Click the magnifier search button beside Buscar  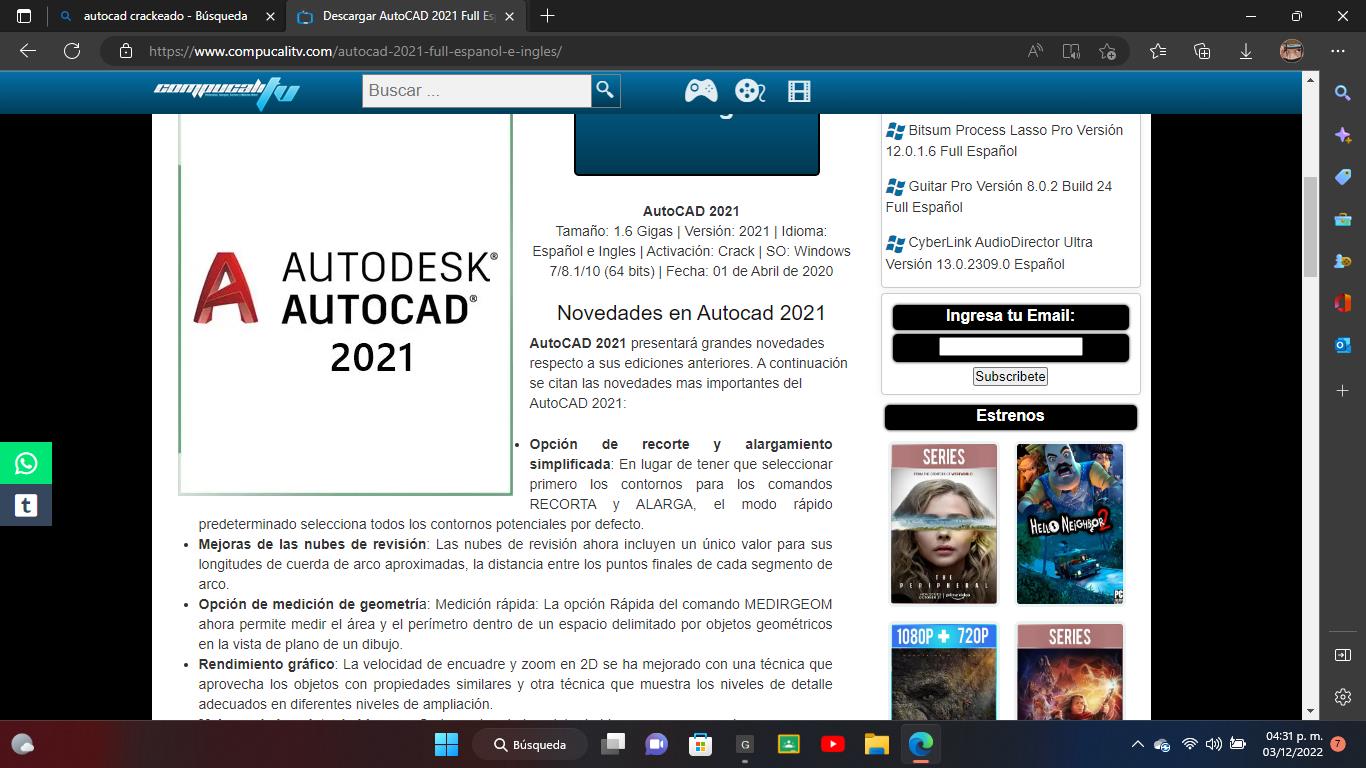pyautogui.click(x=605, y=90)
